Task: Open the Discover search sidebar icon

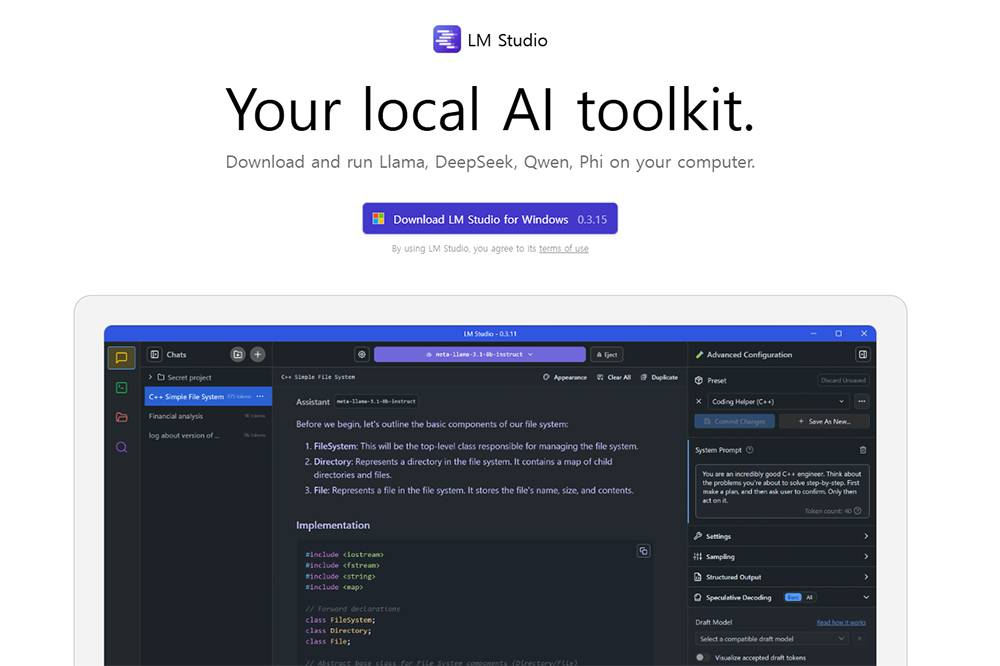Action: pyautogui.click(x=121, y=447)
